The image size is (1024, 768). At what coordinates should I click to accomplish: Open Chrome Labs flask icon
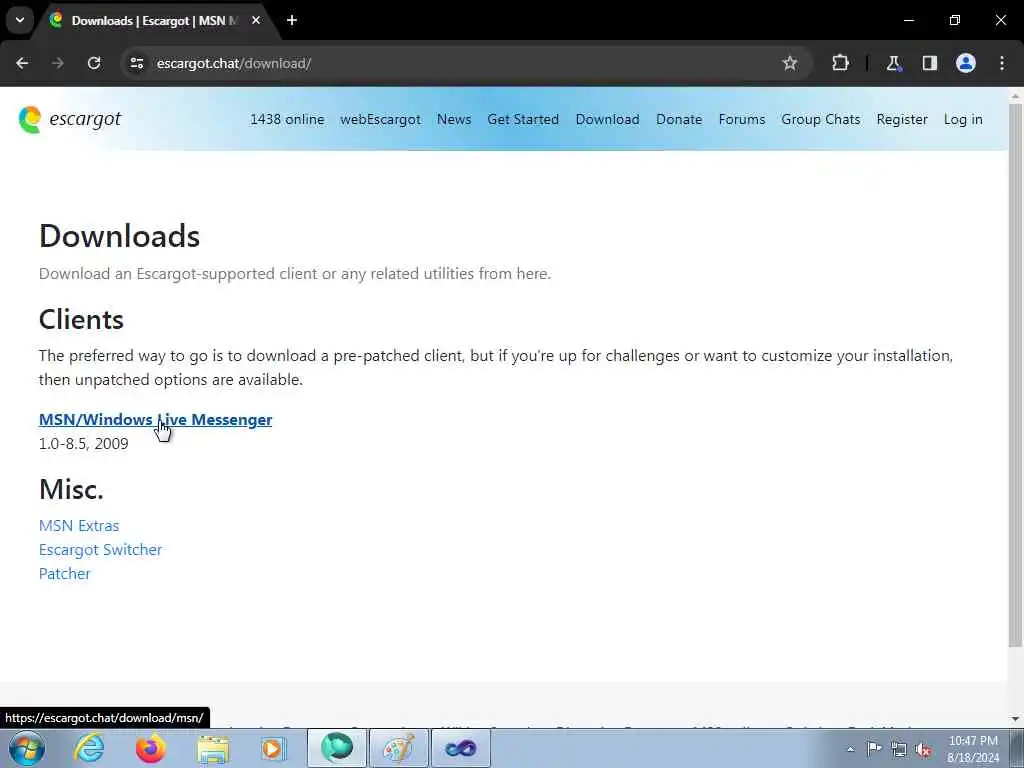(893, 63)
